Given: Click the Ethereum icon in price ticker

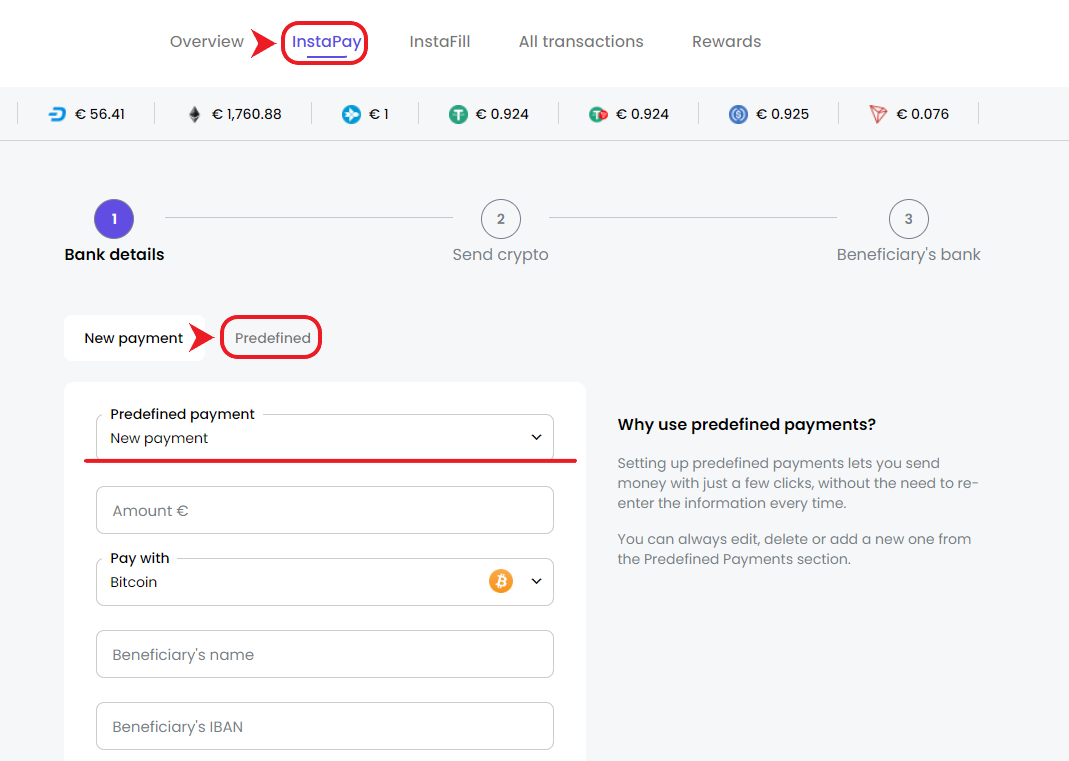Looking at the screenshot, I should [x=194, y=114].
